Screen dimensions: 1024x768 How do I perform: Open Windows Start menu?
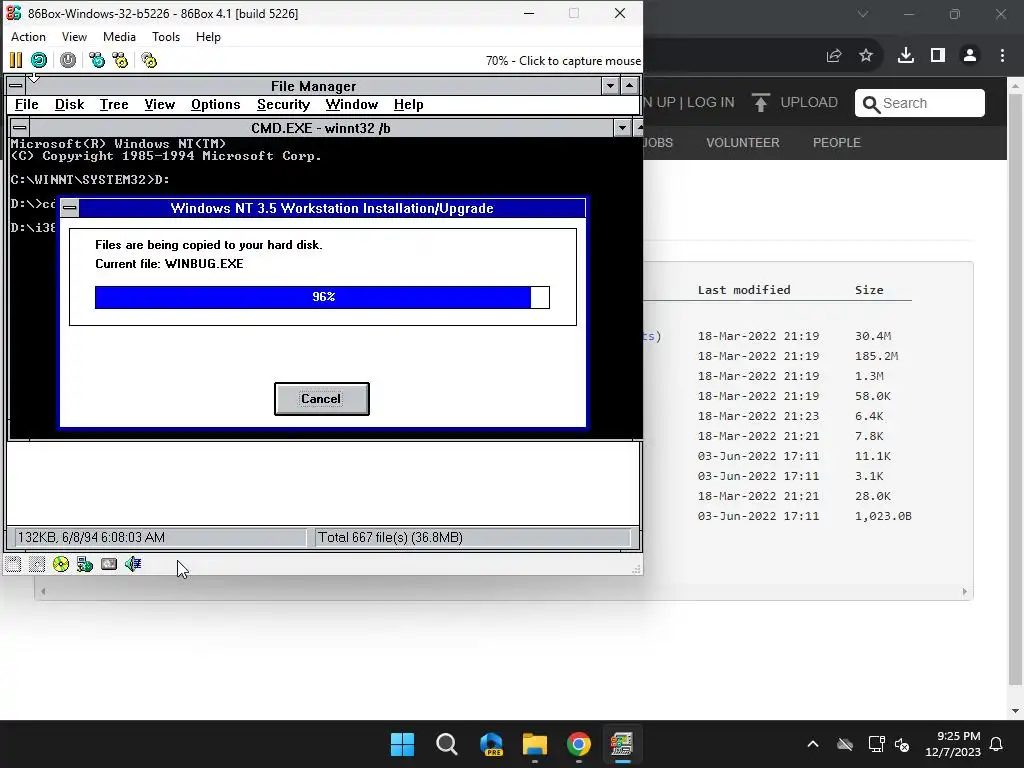click(x=402, y=744)
